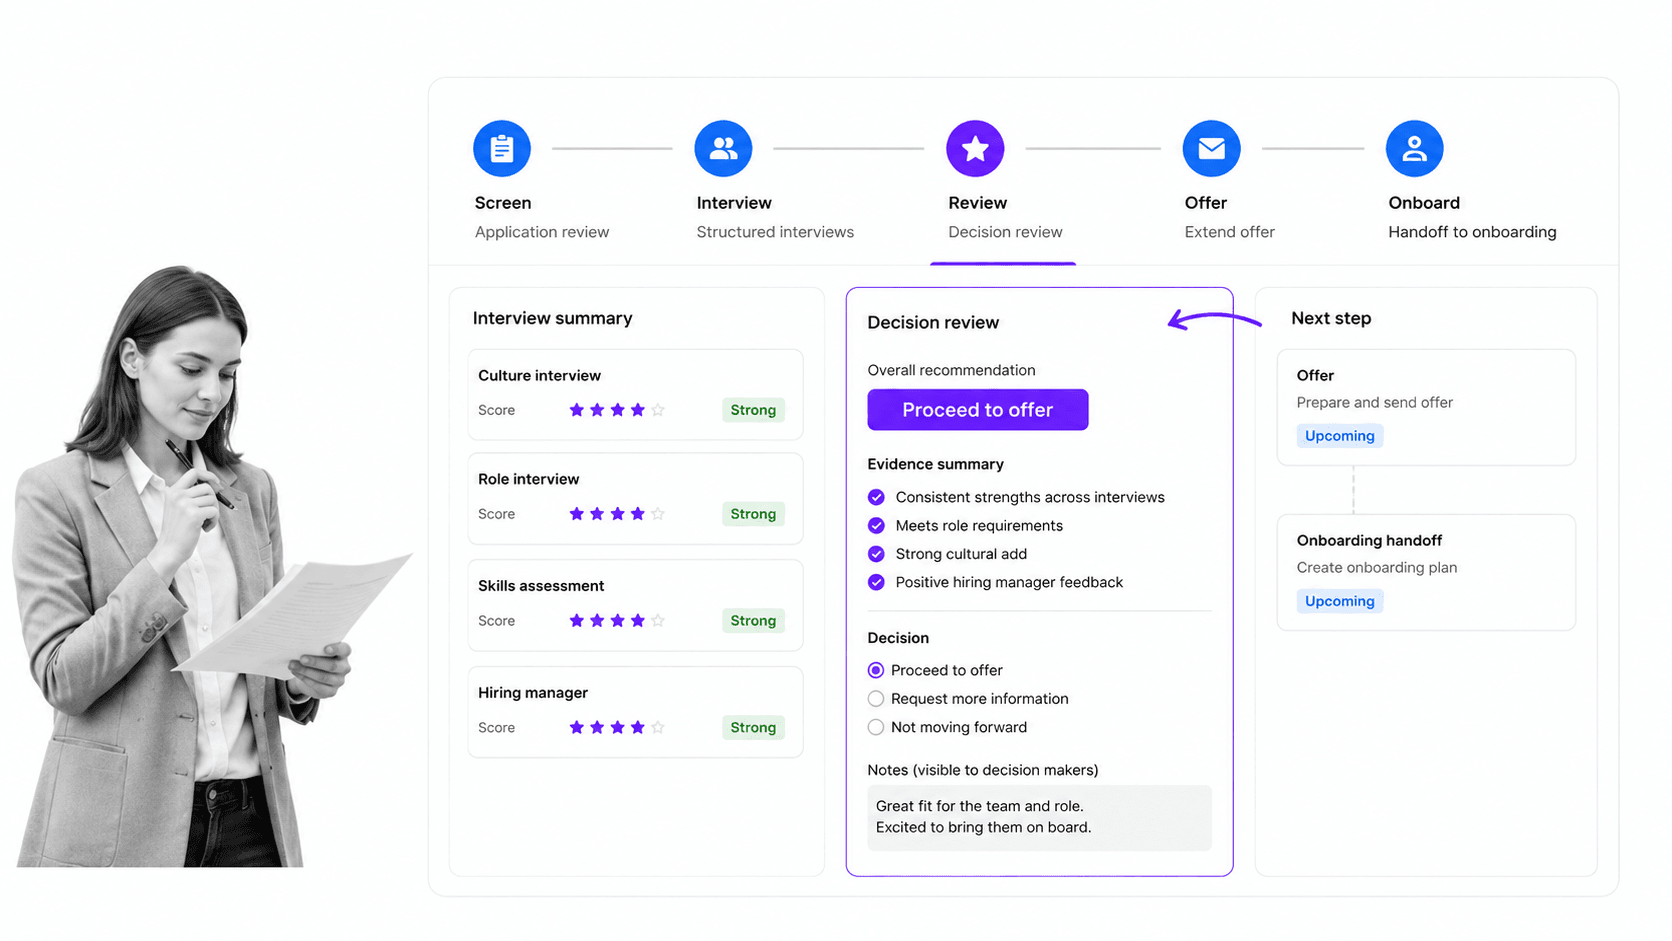Click Upcoming badge under Prepare and send offer
The width and height of the screenshot is (1672, 941).
click(x=1340, y=436)
